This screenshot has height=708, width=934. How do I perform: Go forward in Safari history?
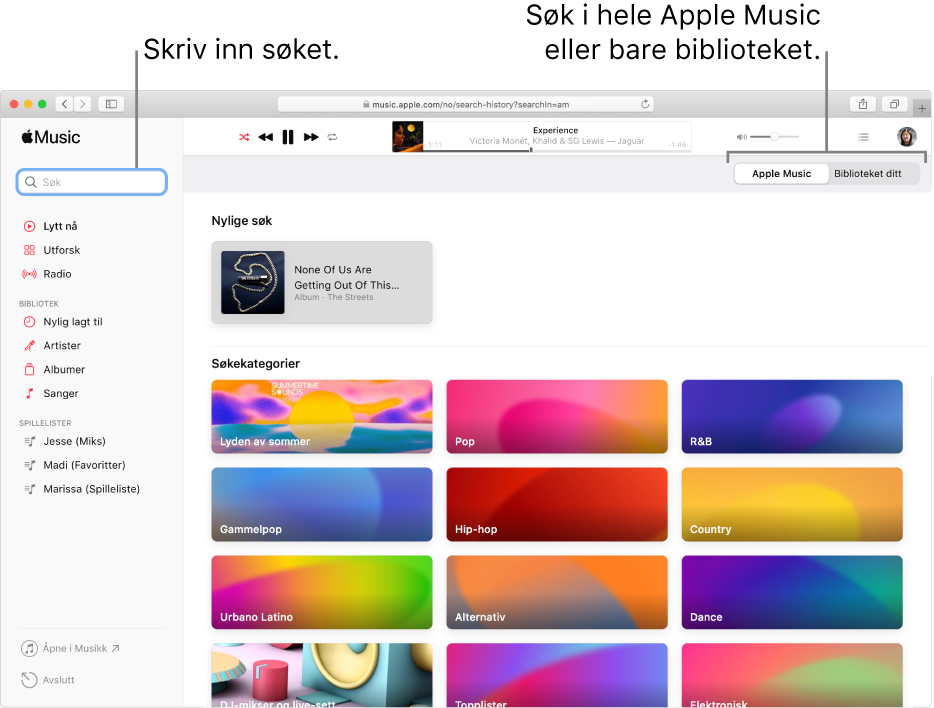(83, 104)
